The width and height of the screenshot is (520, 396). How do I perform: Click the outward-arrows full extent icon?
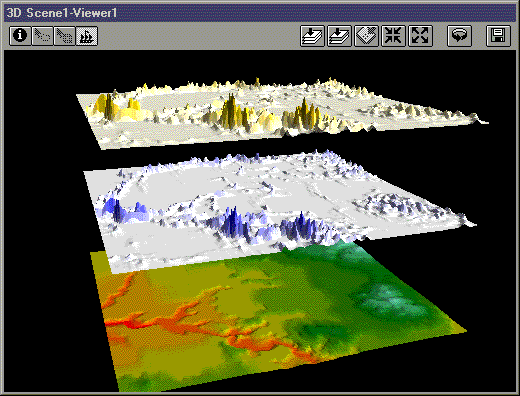coord(420,35)
